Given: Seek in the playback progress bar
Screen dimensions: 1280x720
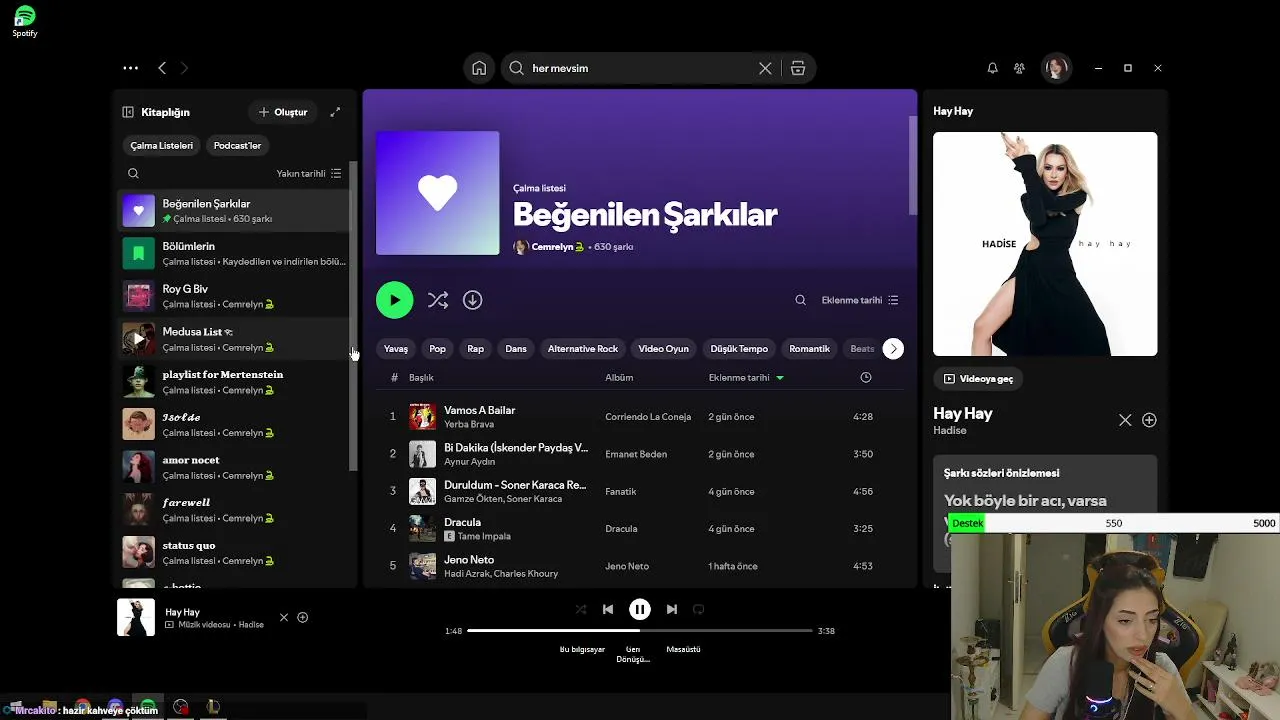Looking at the screenshot, I should click(x=640, y=631).
